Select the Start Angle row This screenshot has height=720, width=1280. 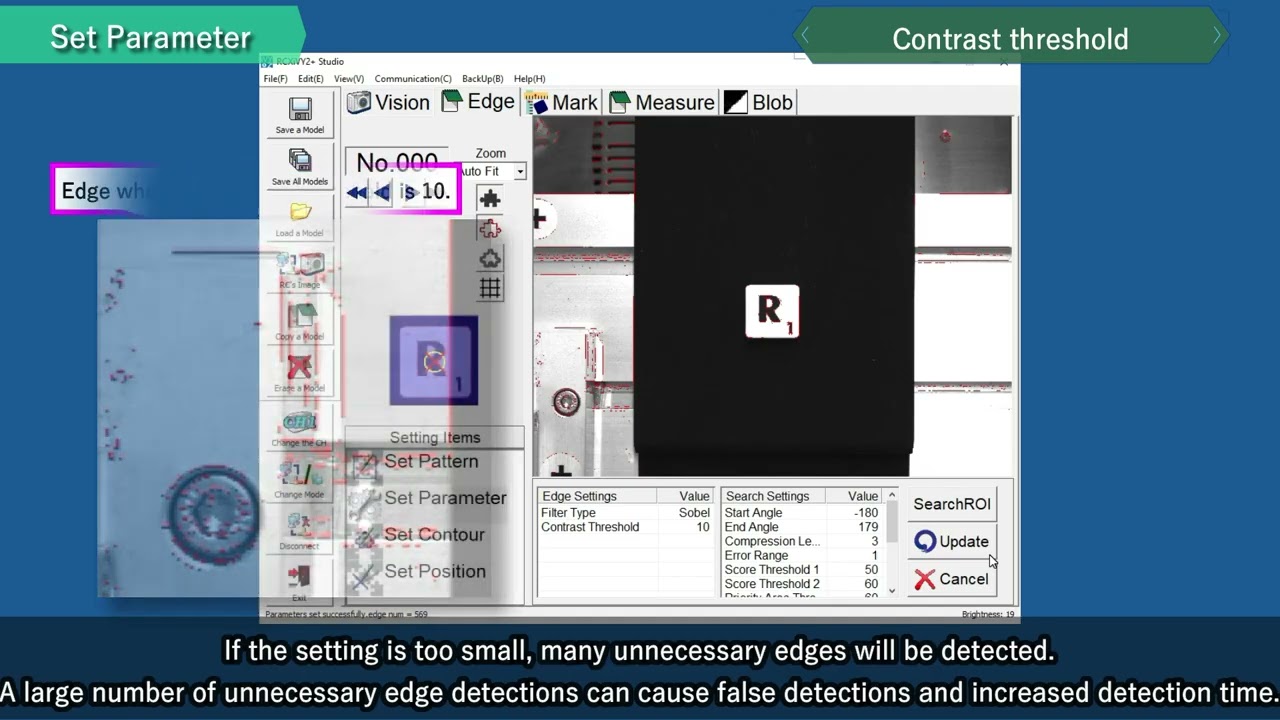point(802,513)
